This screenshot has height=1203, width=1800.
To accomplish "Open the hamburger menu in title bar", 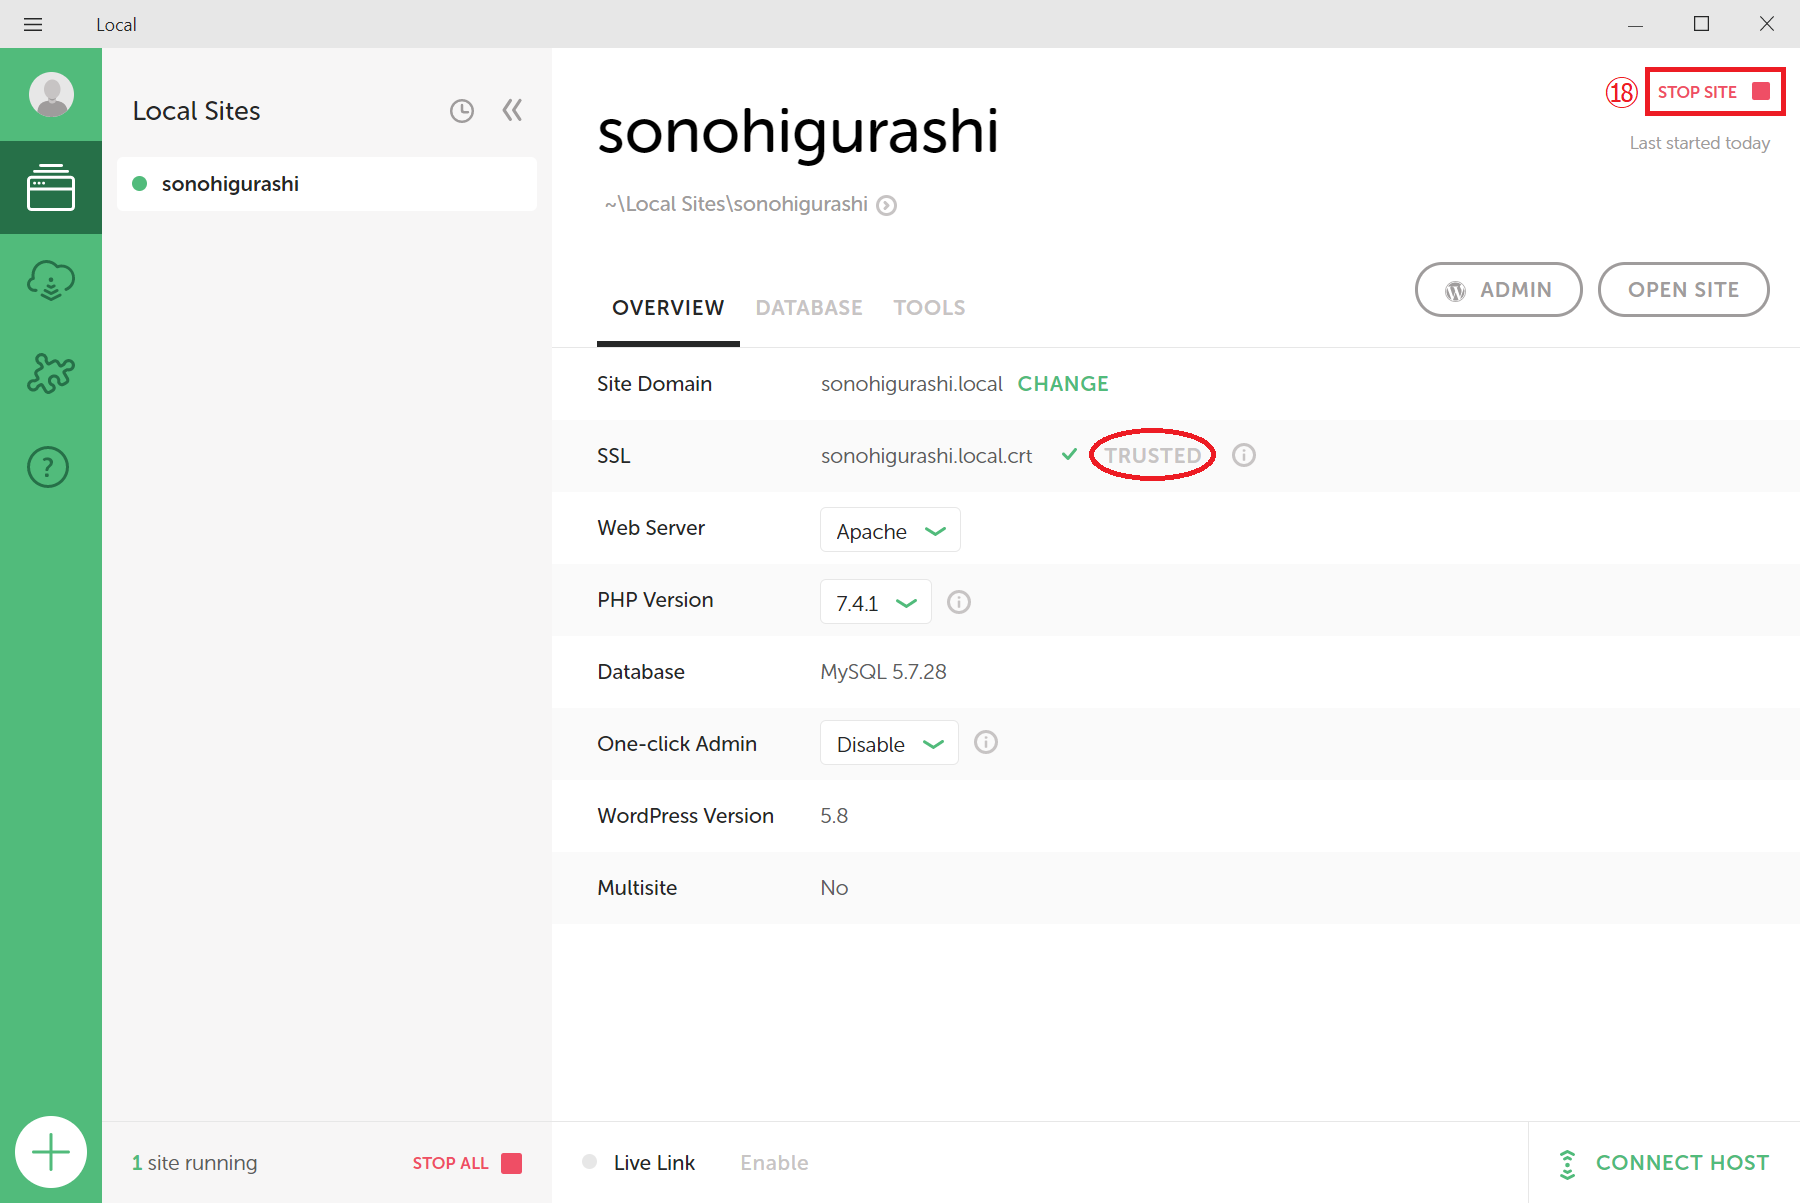I will coord(33,24).
